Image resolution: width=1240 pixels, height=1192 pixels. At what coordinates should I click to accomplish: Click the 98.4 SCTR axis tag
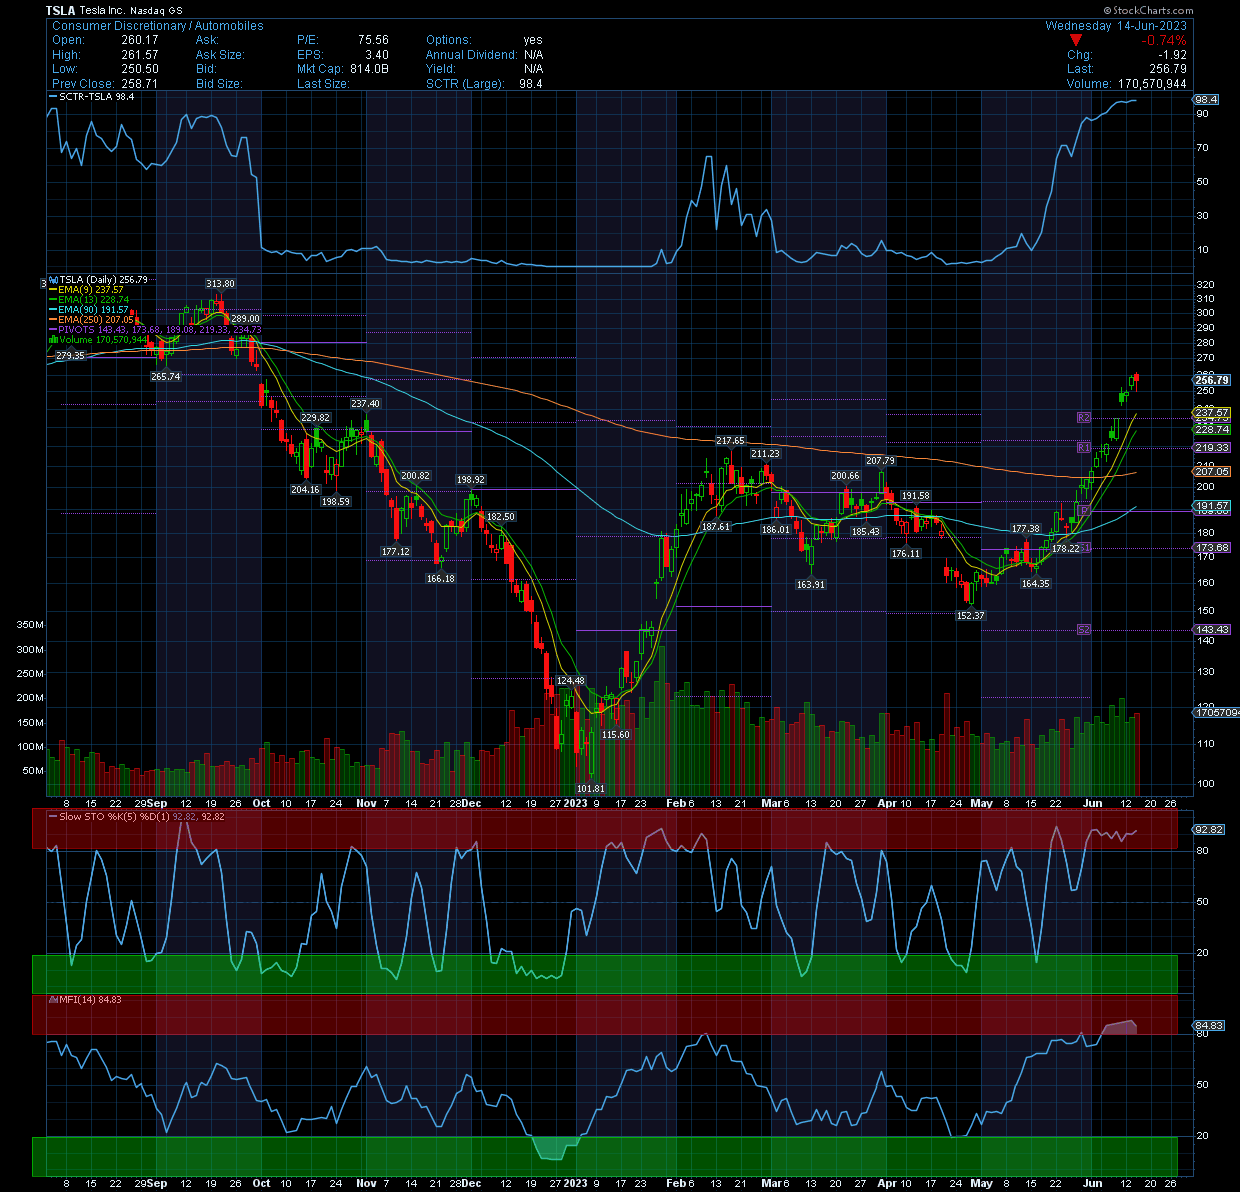(x=1206, y=100)
